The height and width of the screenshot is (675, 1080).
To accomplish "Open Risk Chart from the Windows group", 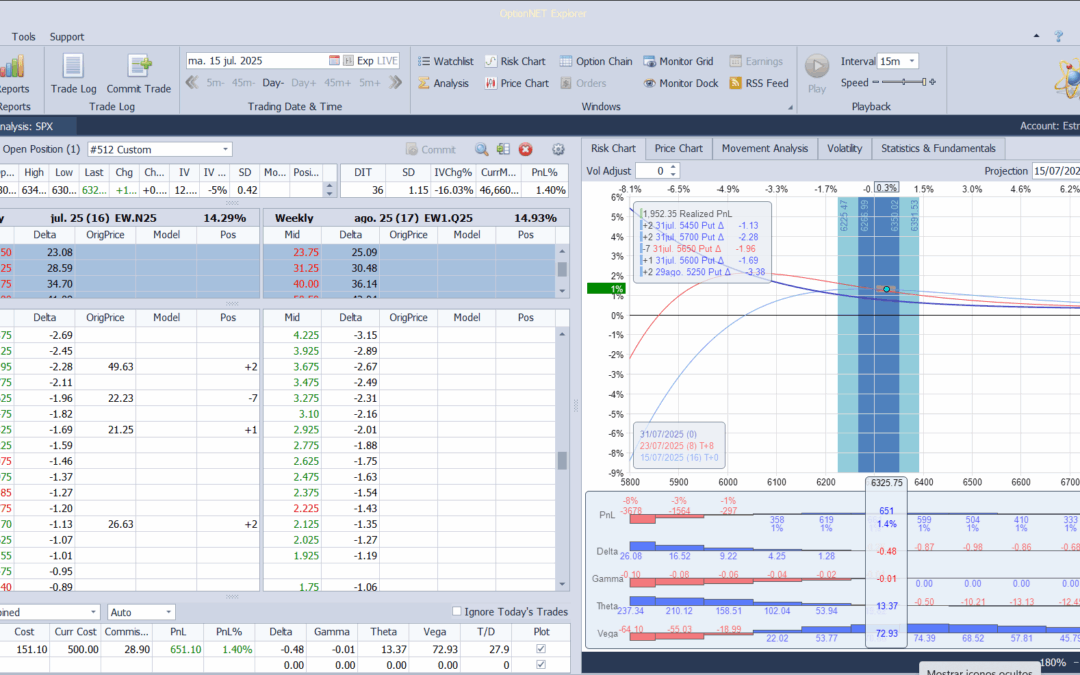I will coord(515,61).
